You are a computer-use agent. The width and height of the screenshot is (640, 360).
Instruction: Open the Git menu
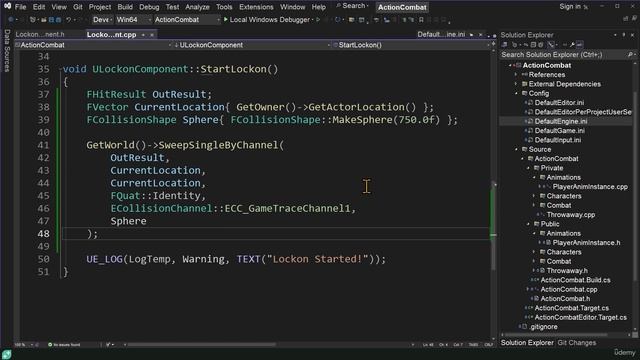point(78,7)
